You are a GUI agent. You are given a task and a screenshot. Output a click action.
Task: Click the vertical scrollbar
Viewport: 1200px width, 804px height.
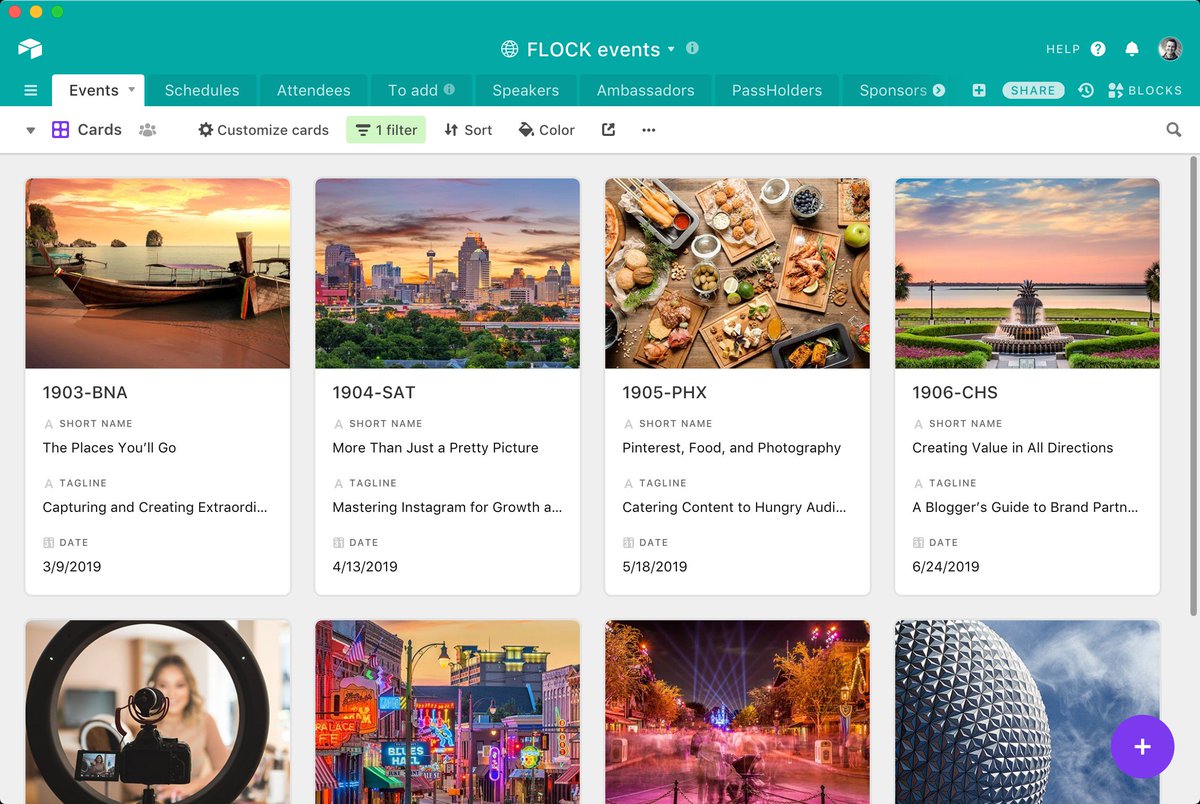[1193, 385]
